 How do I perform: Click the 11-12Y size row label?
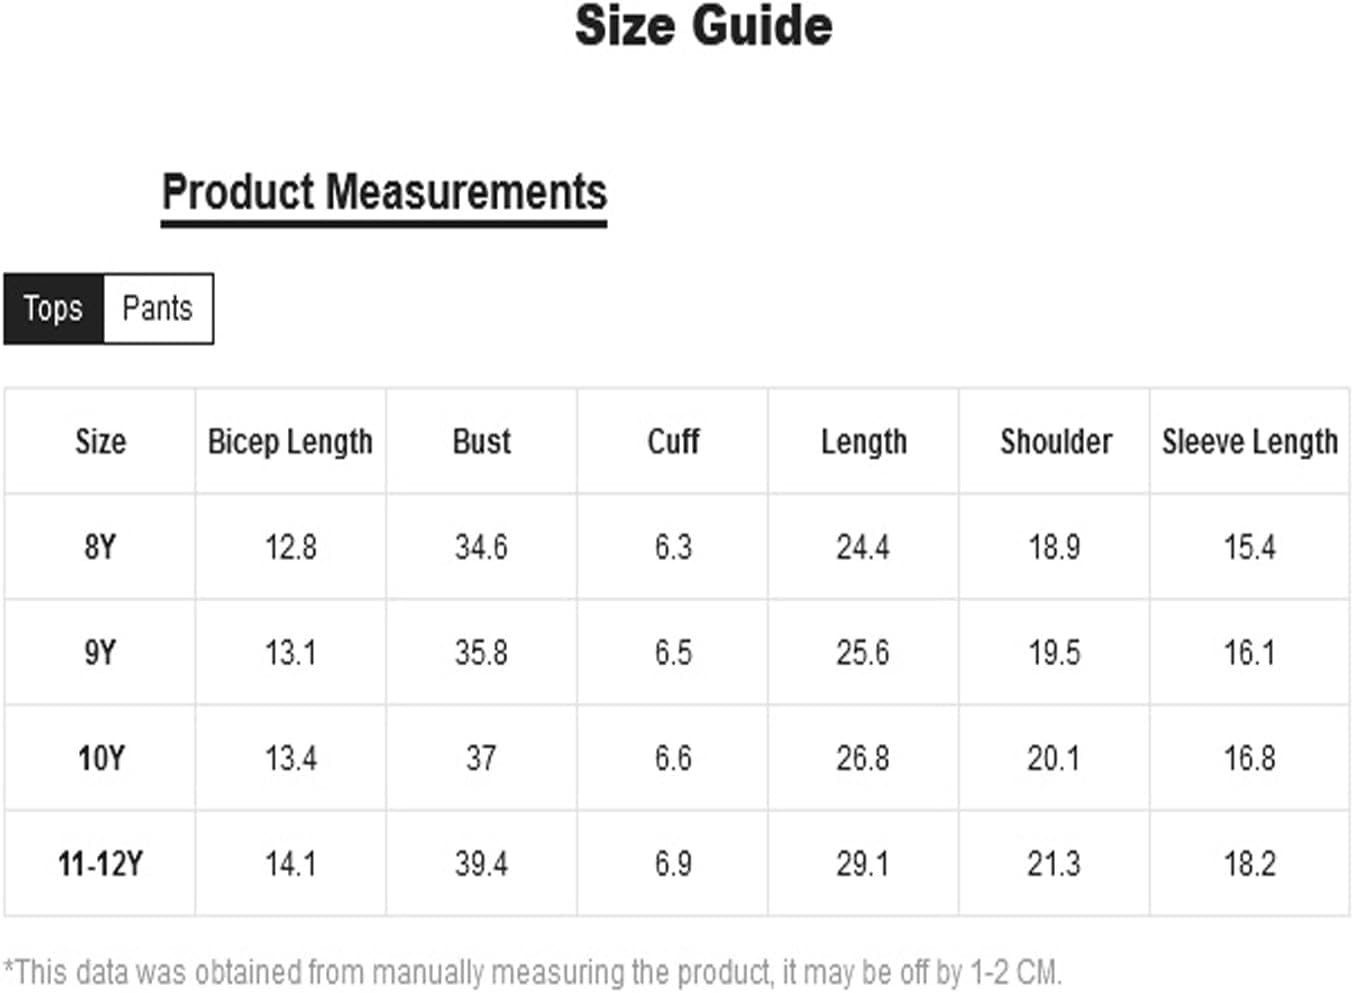pyautogui.click(x=100, y=863)
